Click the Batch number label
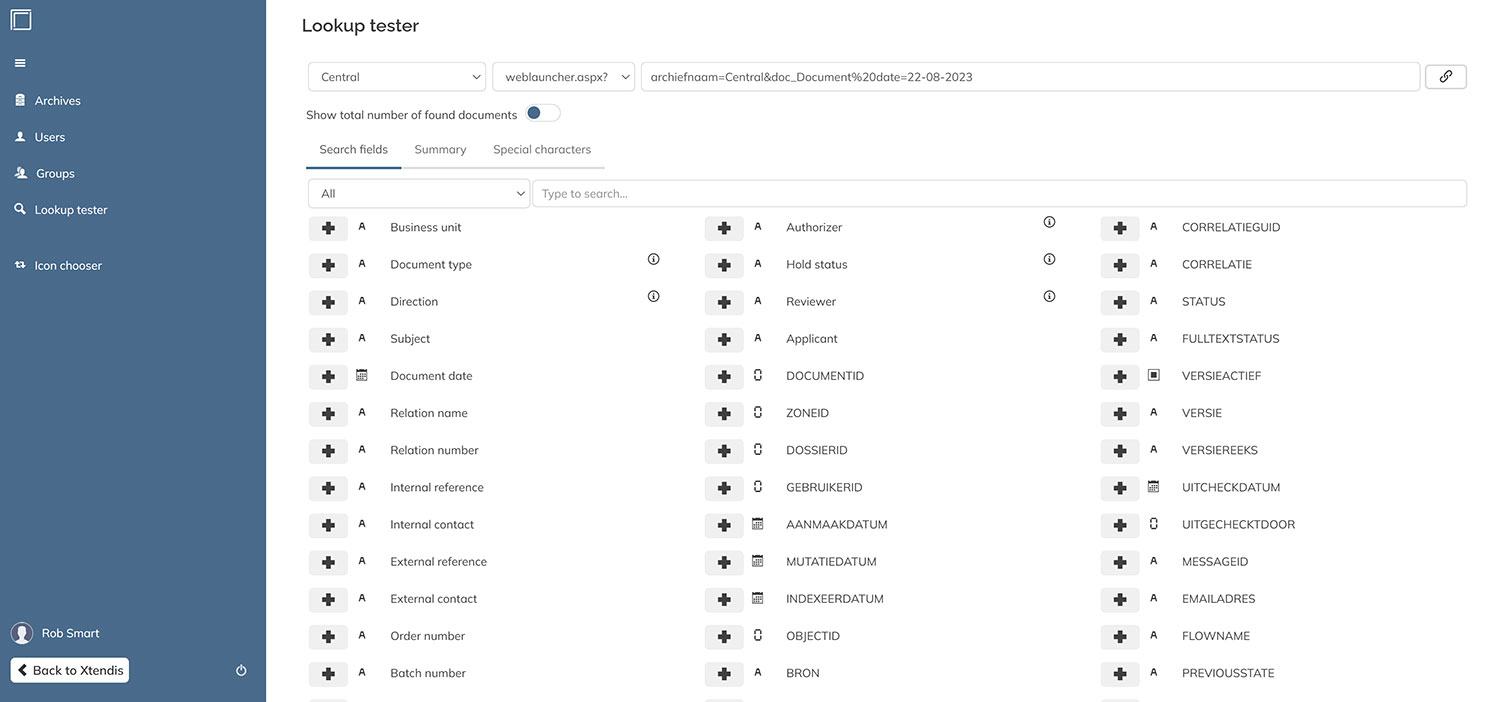Image resolution: width=1500 pixels, height=702 pixels. coord(428,673)
